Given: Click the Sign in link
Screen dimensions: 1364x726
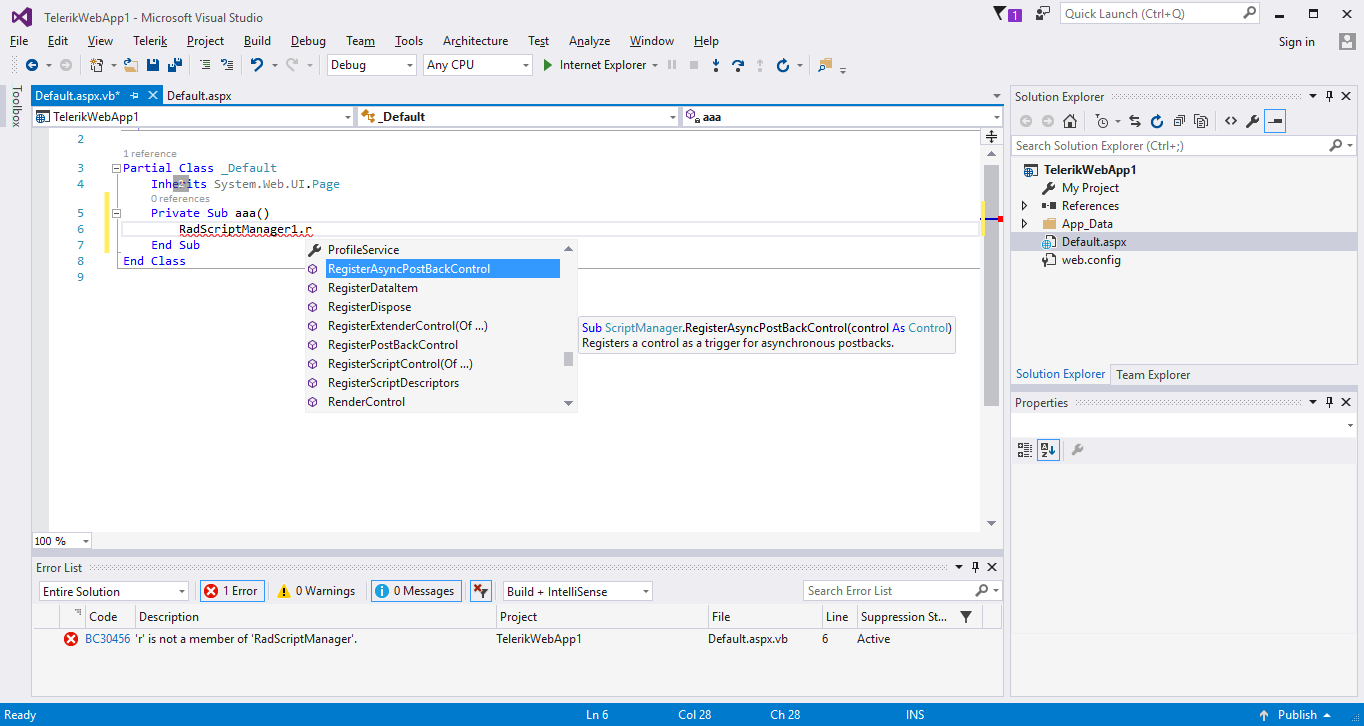Looking at the screenshot, I should pyautogui.click(x=1297, y=42).
